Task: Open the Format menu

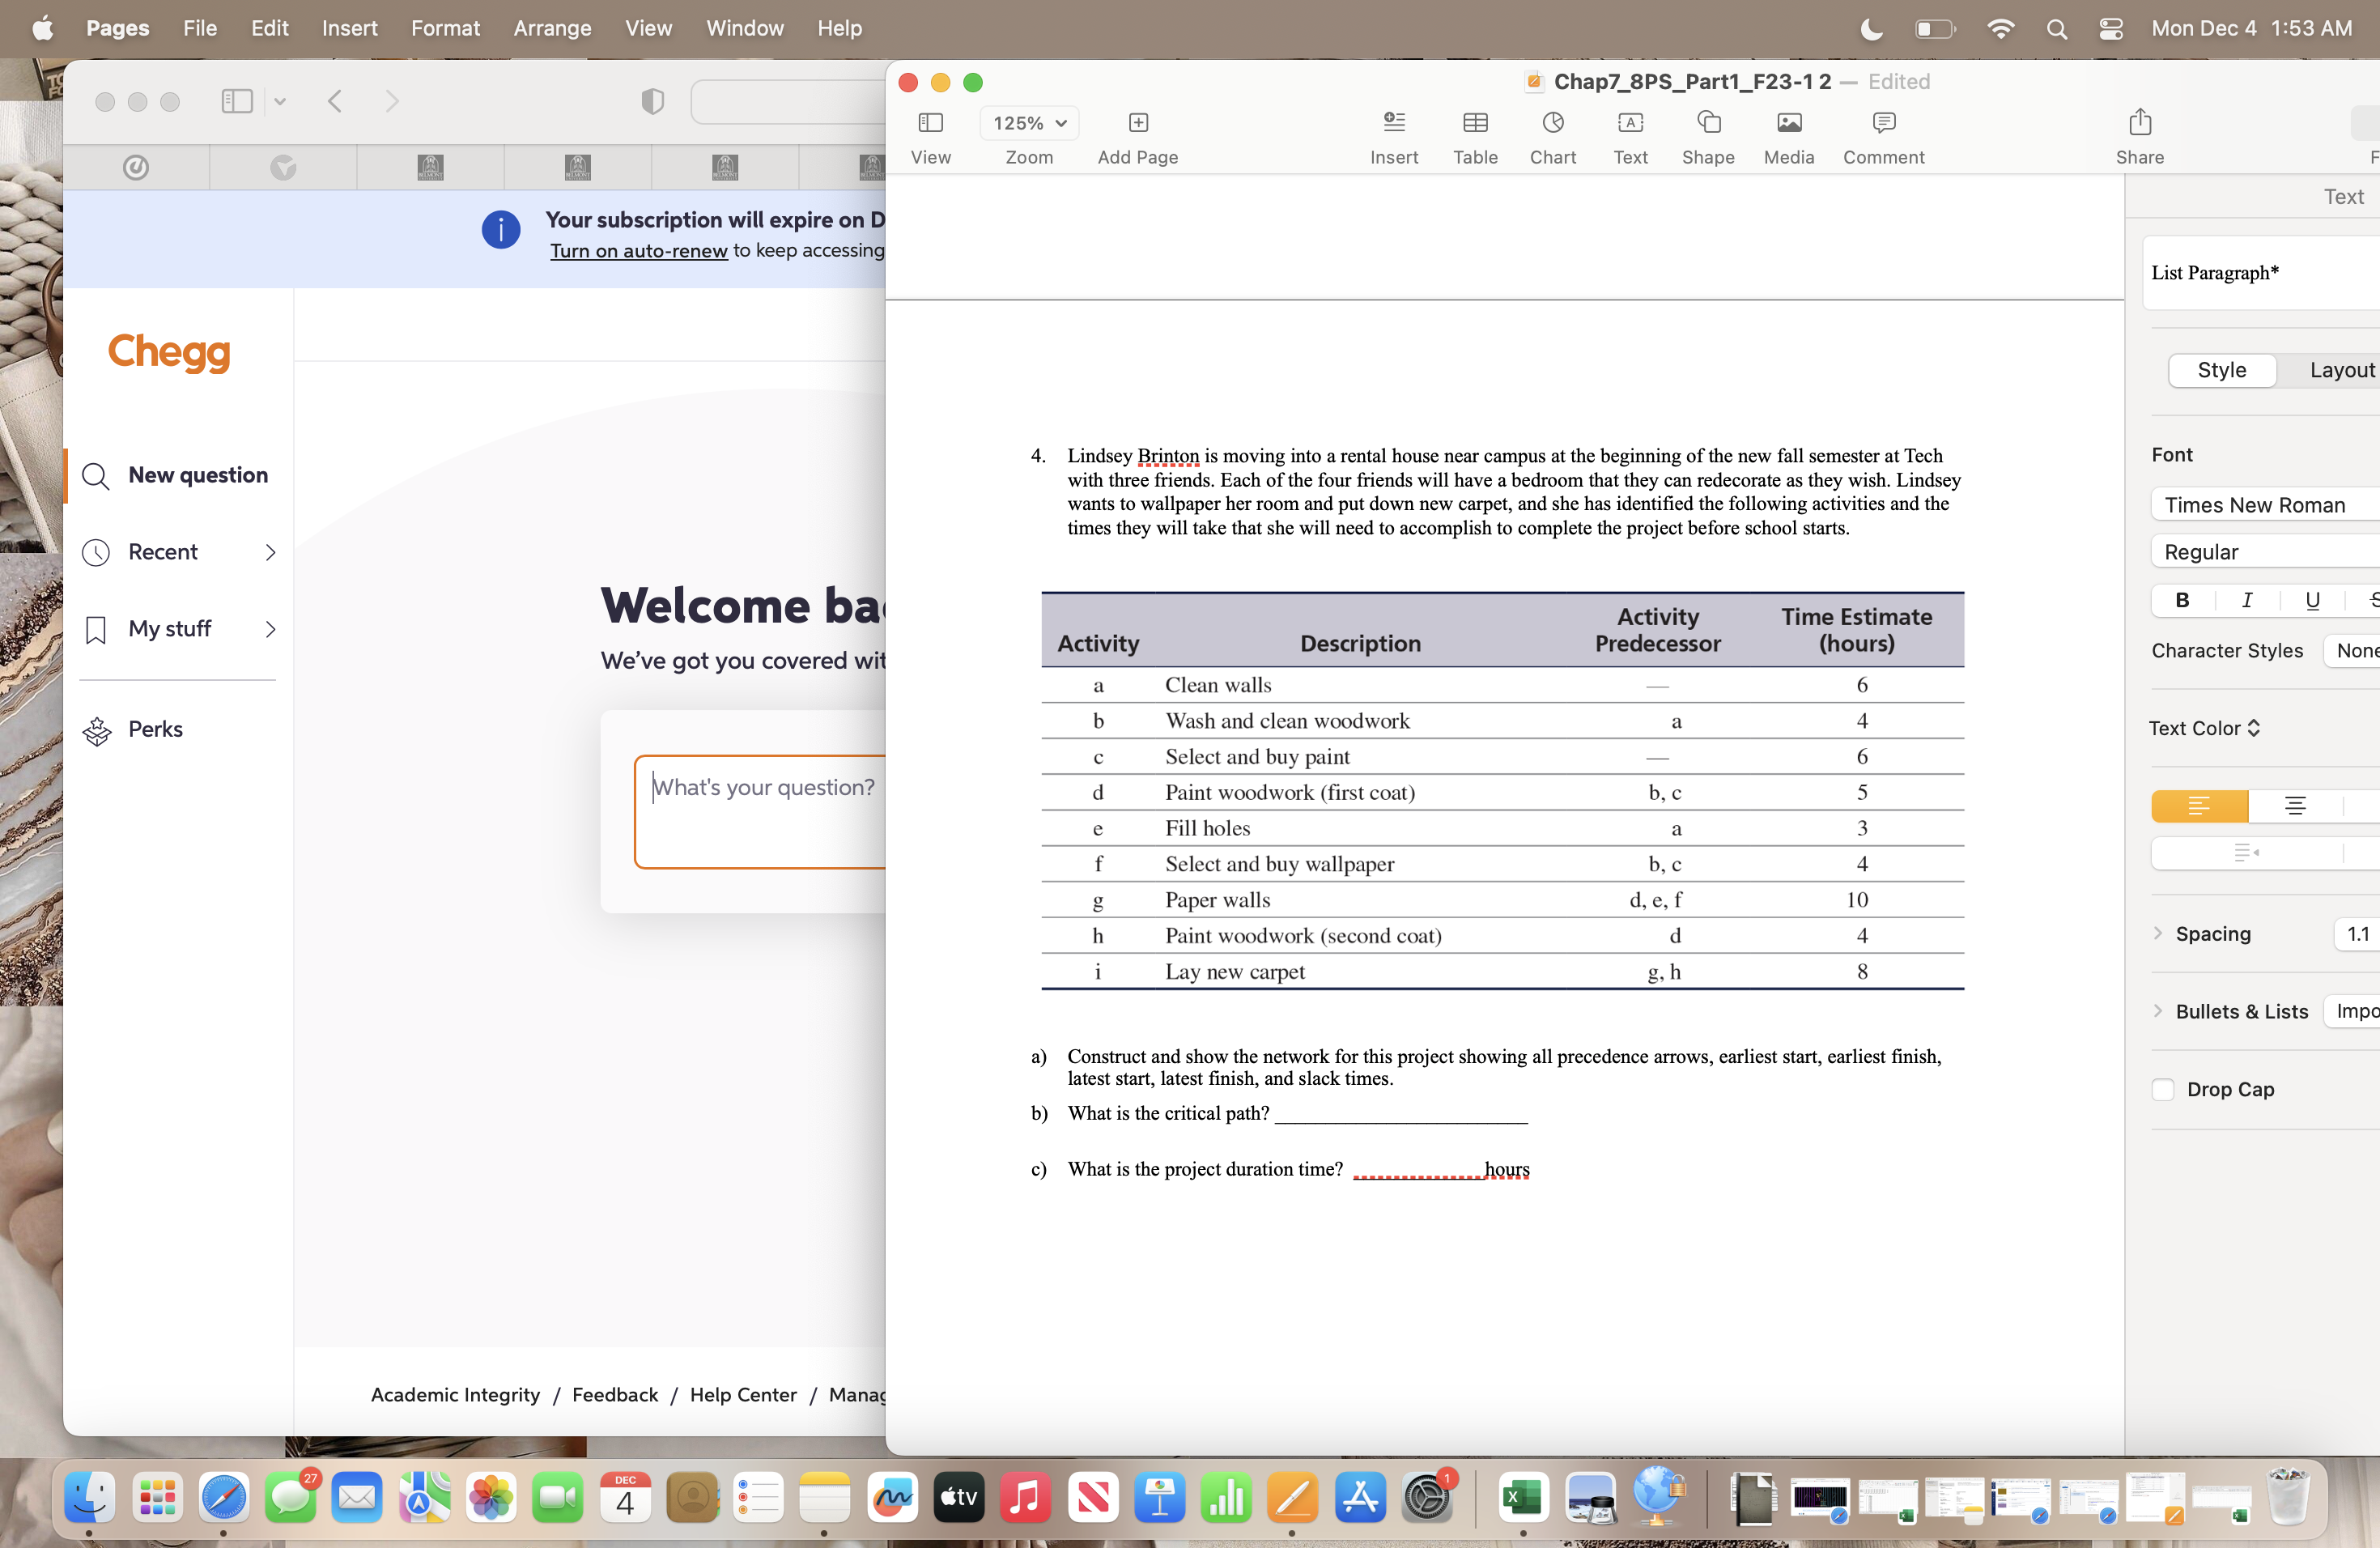Action: [x=446, y=28]
